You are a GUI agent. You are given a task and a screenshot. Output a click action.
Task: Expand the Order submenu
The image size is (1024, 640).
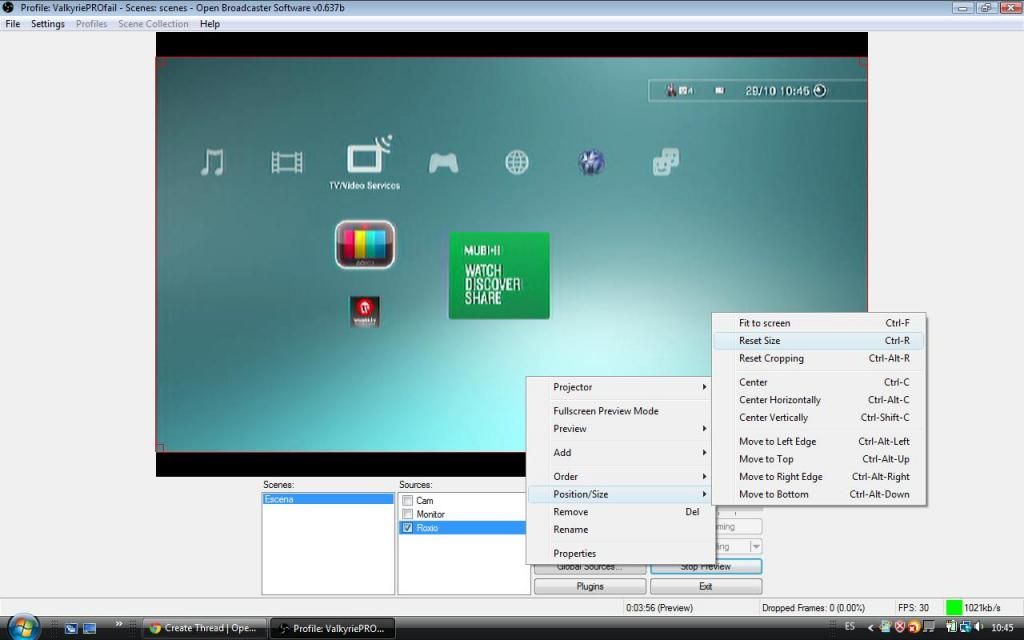pyautogui.click(x=620, y=477)
